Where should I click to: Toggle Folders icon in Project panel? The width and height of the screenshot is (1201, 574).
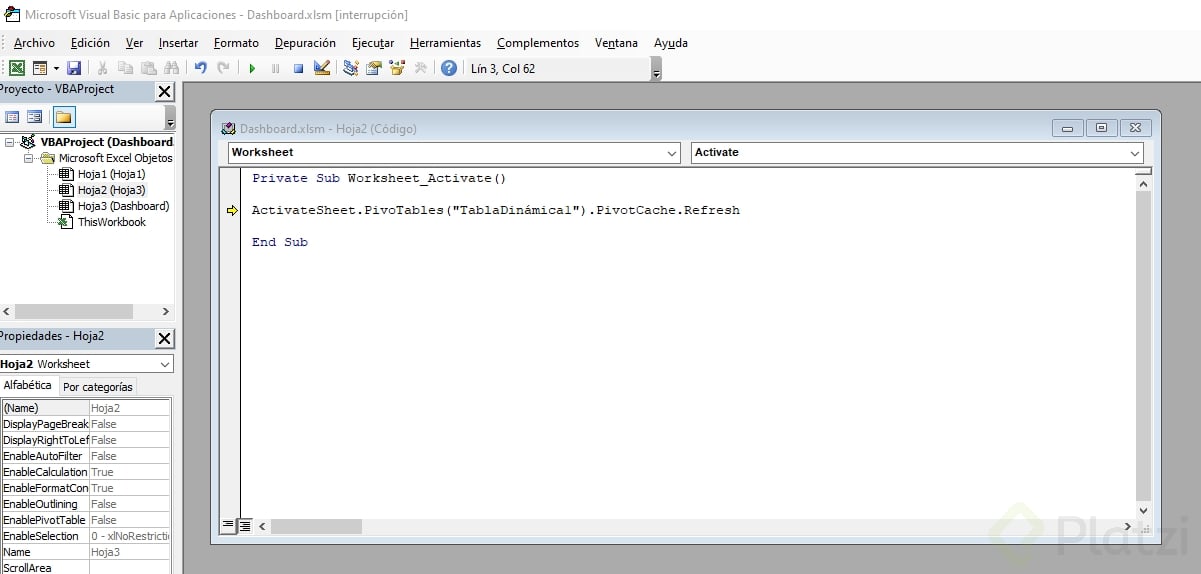(x=63, y=117)
